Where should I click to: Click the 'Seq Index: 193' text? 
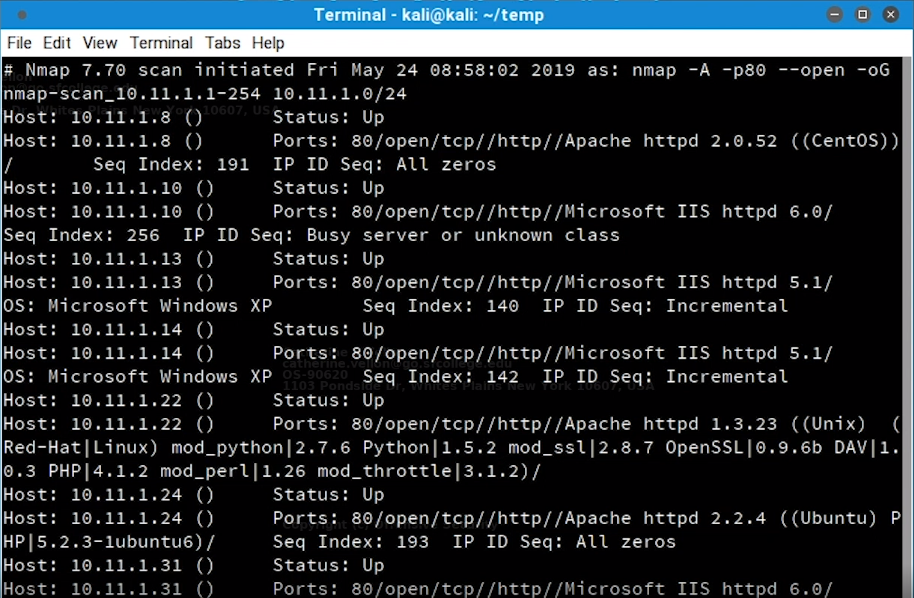tap(351, 542)
